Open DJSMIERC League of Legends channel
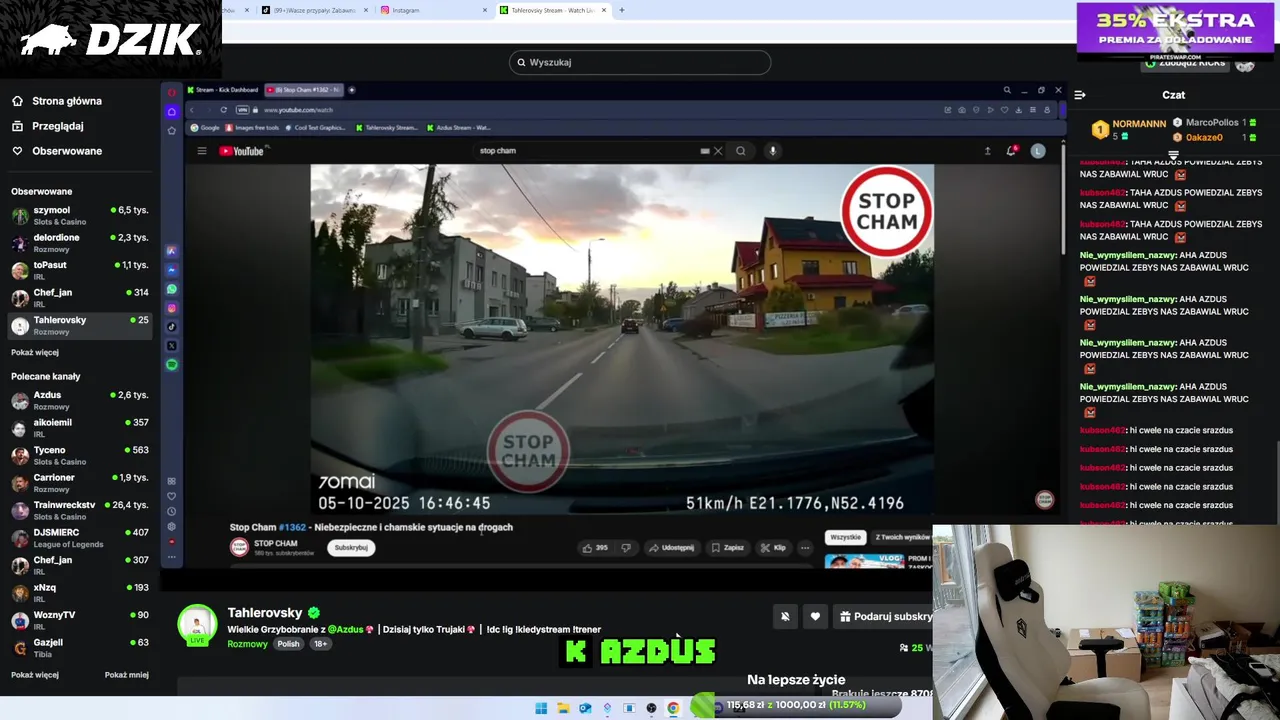The image size is (1280, 720). (80, 537)
